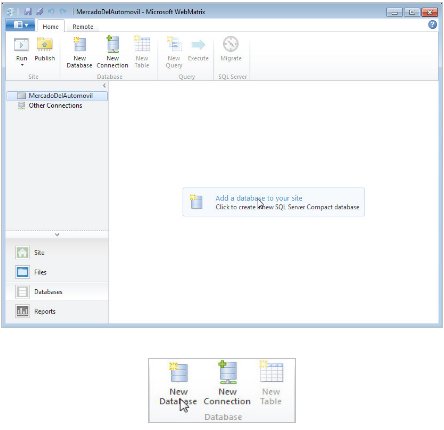Close the WebMatrix window
The width and height of the screenshot is (444, 430).
click(x=430, y=12)
